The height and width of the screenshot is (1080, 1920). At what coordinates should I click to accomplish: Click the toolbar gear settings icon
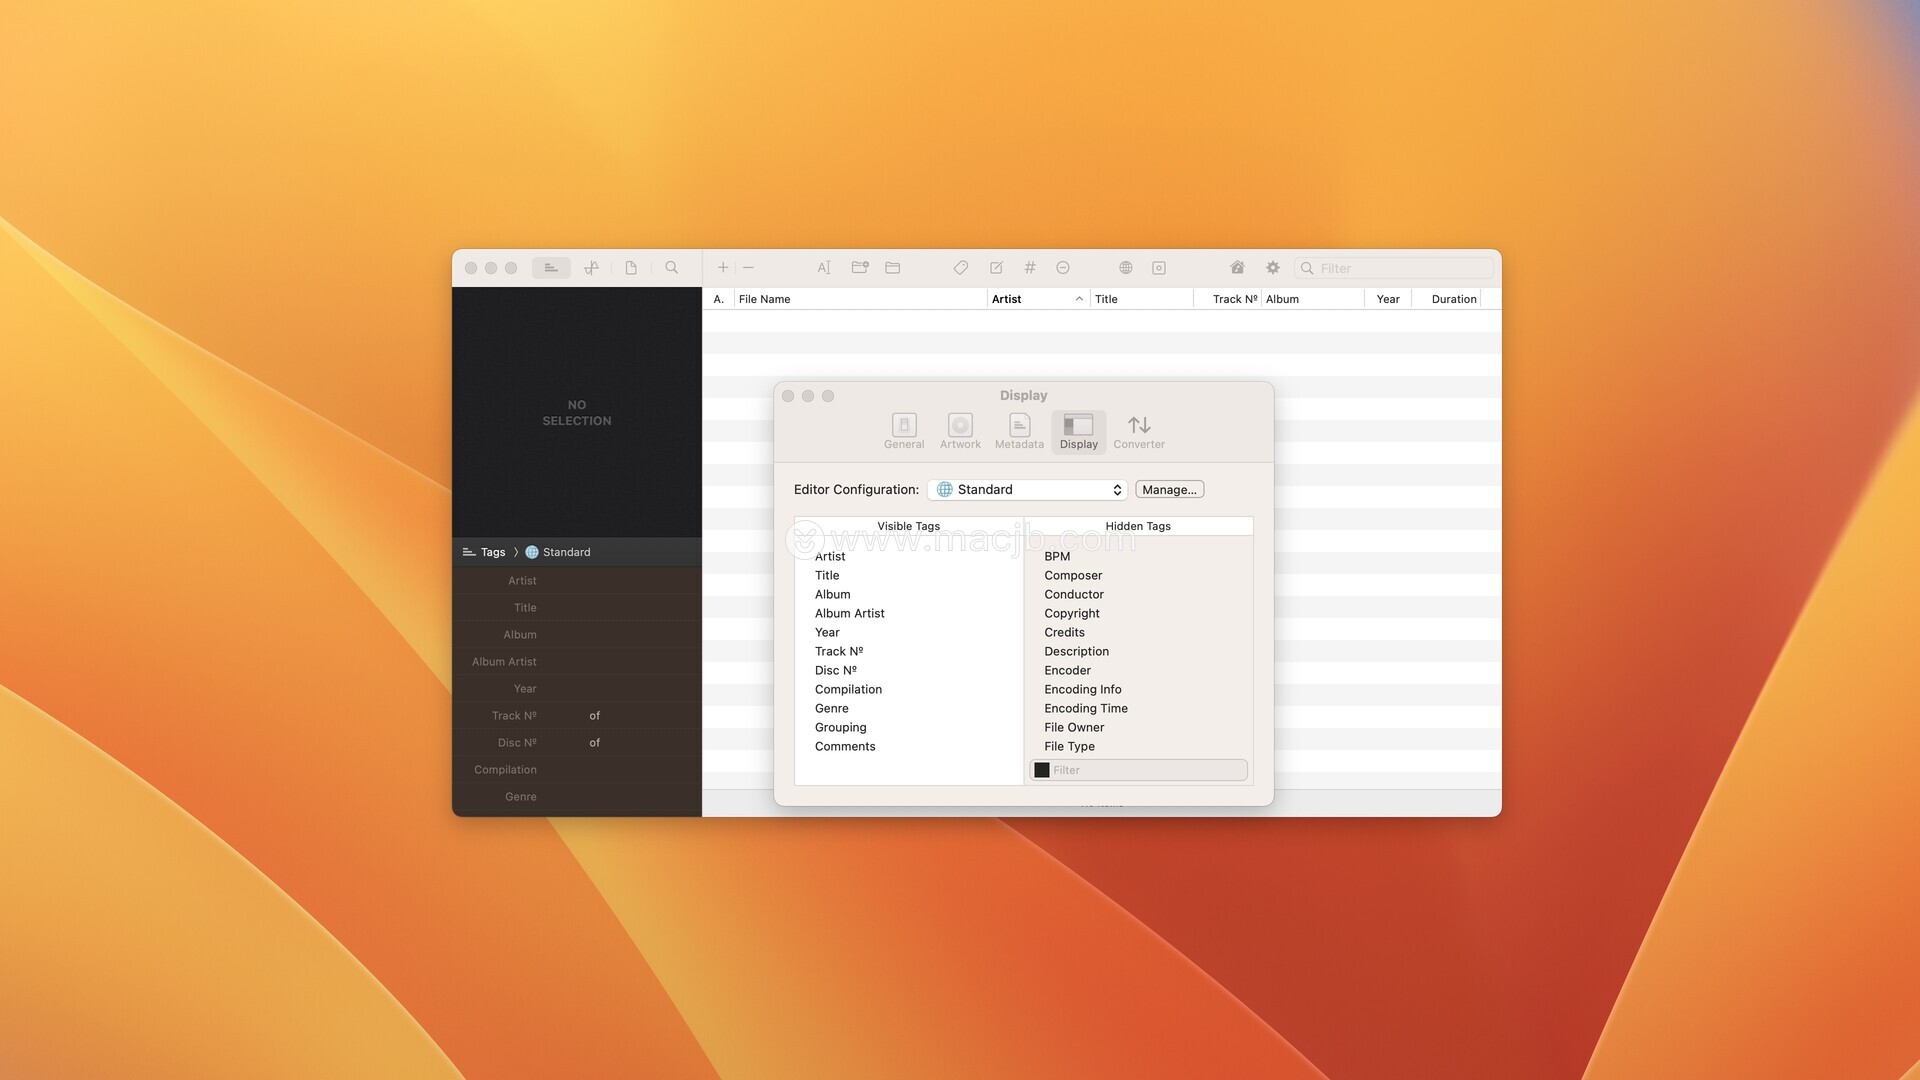1272,268
